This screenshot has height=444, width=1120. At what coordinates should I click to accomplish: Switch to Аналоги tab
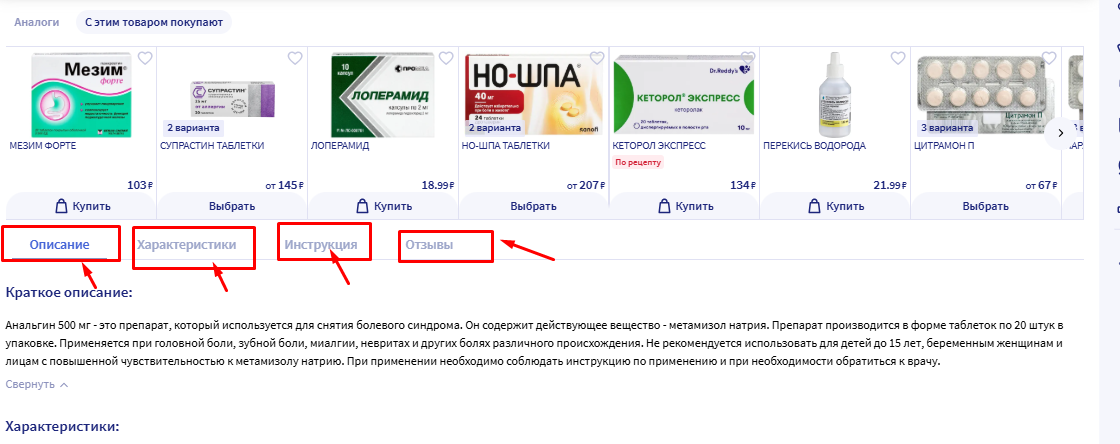coord(37,22)
